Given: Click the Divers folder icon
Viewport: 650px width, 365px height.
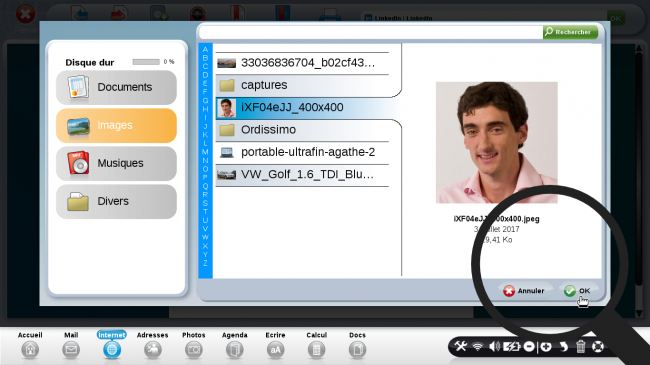Looking at the screenshot, I should tap(78, 202).
